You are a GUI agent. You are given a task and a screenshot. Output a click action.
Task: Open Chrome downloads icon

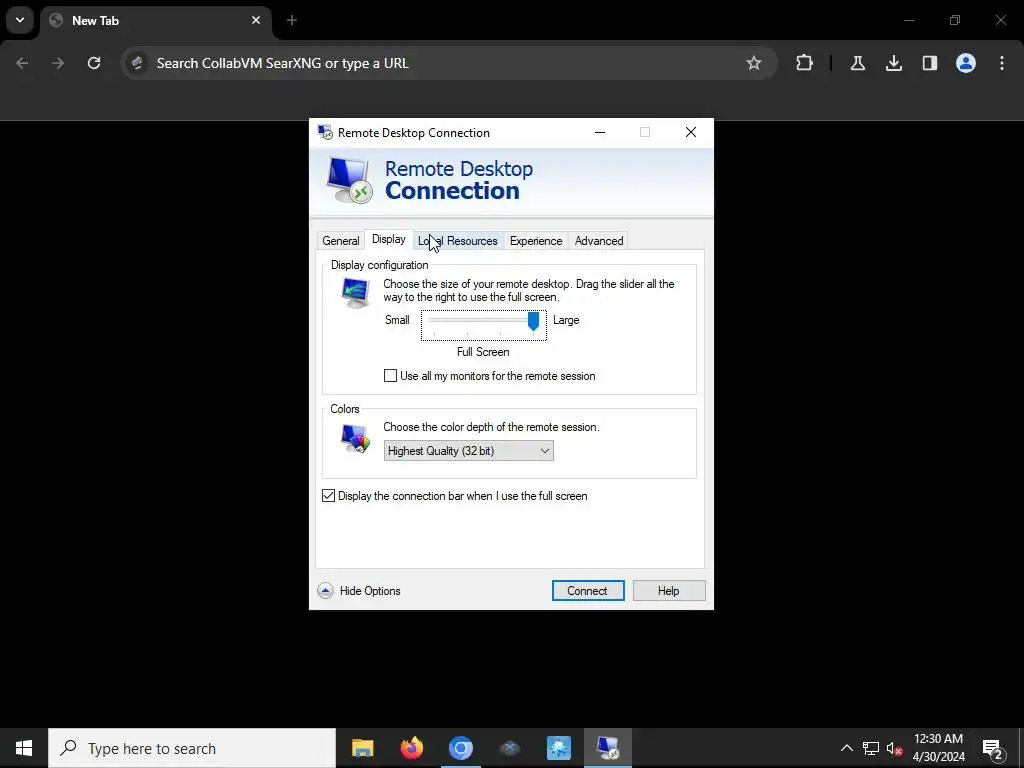894,63
